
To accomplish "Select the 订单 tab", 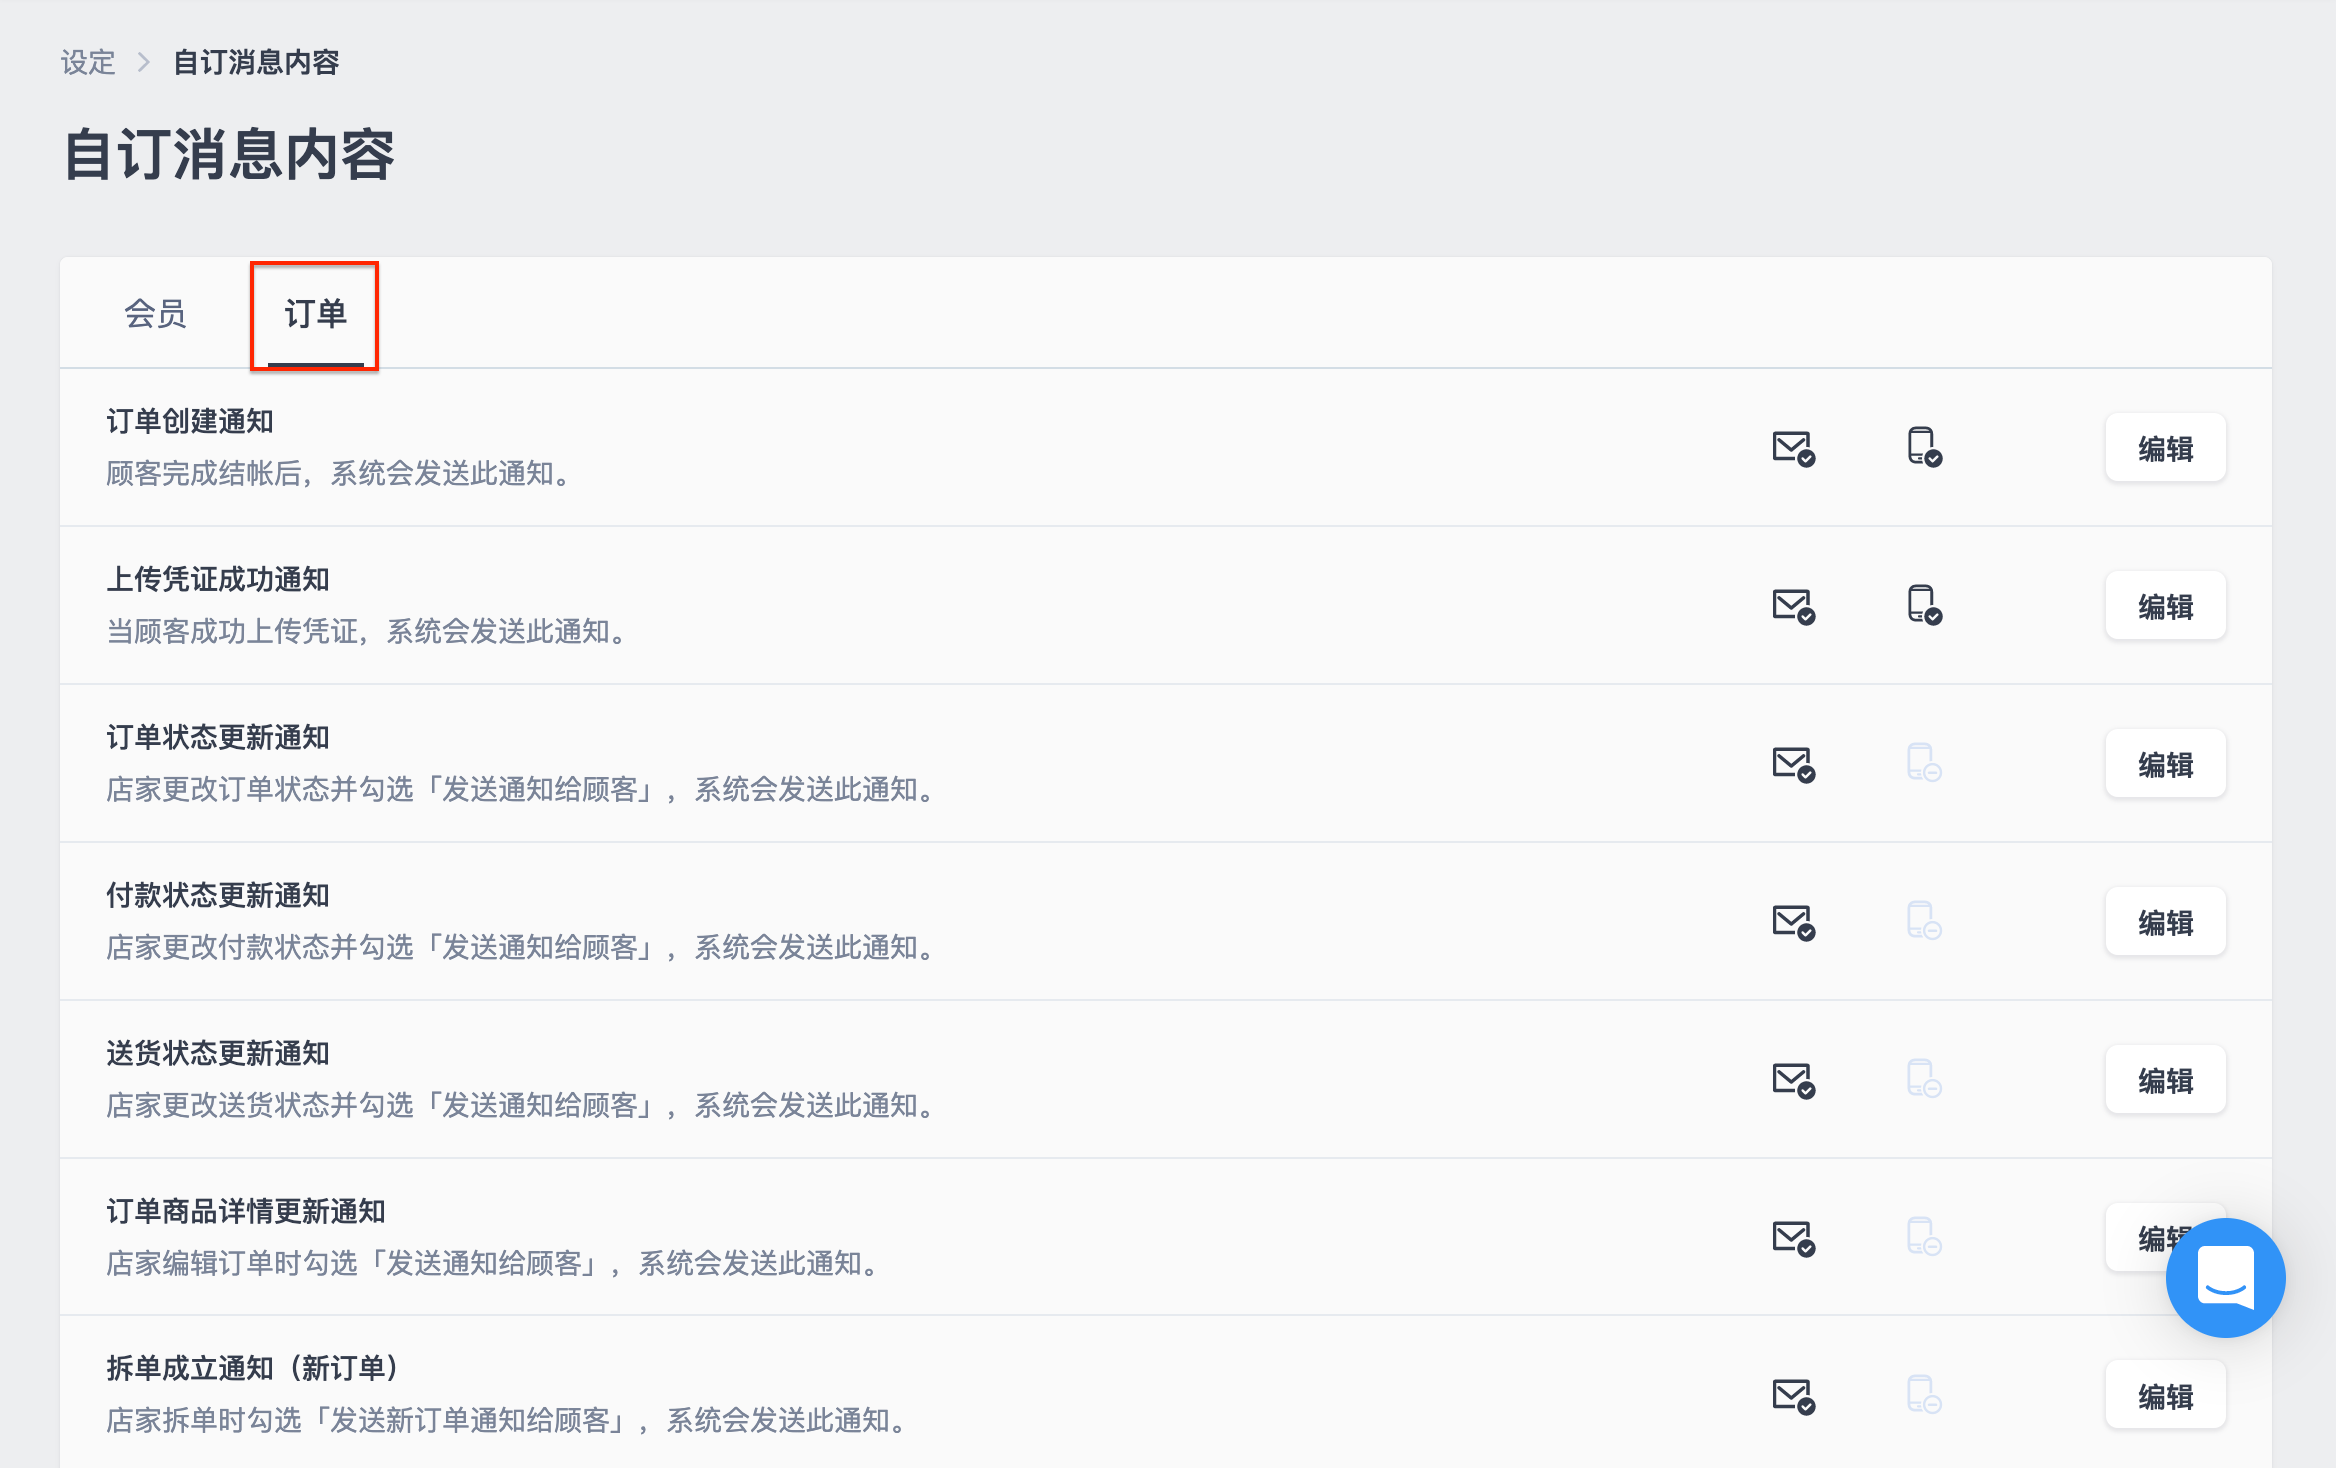I will 315,314.
